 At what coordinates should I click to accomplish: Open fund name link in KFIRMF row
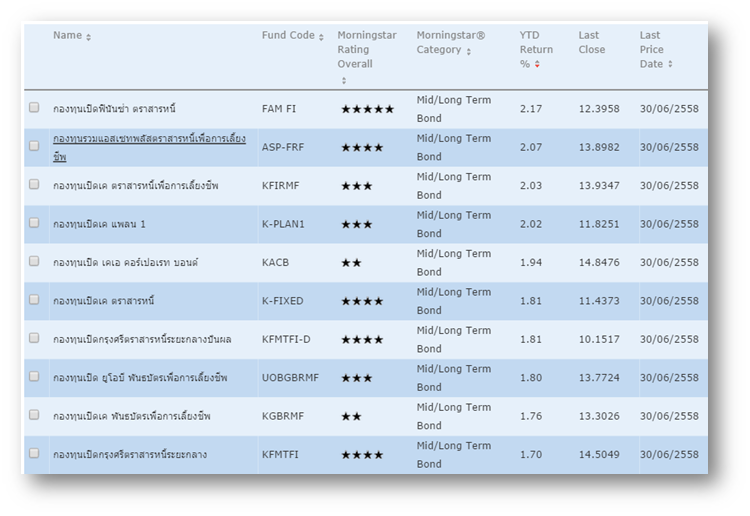135,186
